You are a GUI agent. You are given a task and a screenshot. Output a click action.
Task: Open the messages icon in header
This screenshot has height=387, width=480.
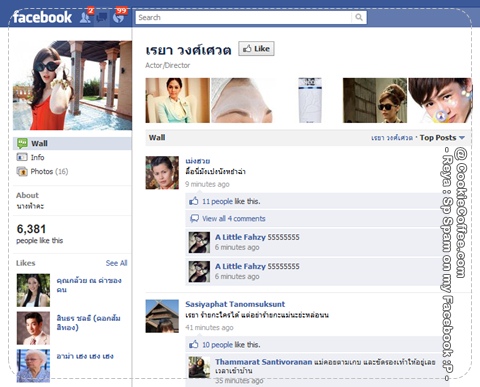coord(102,17)
